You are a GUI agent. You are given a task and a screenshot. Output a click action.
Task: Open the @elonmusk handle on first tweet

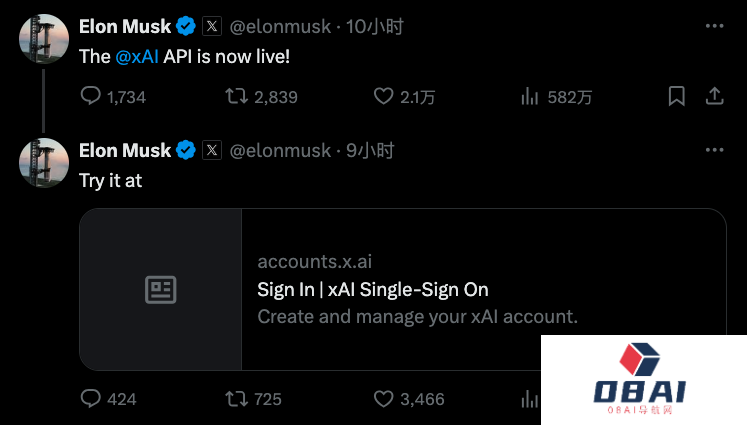281,26
